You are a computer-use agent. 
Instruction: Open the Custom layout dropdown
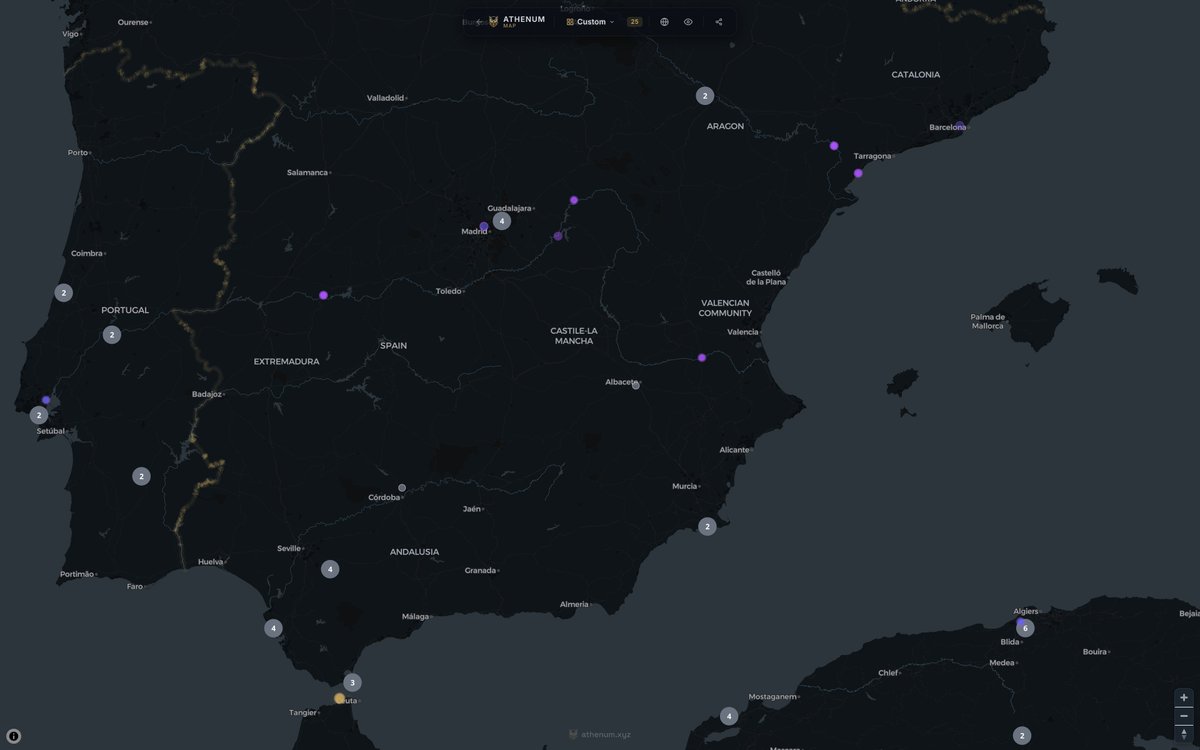(x=591, y=21)
